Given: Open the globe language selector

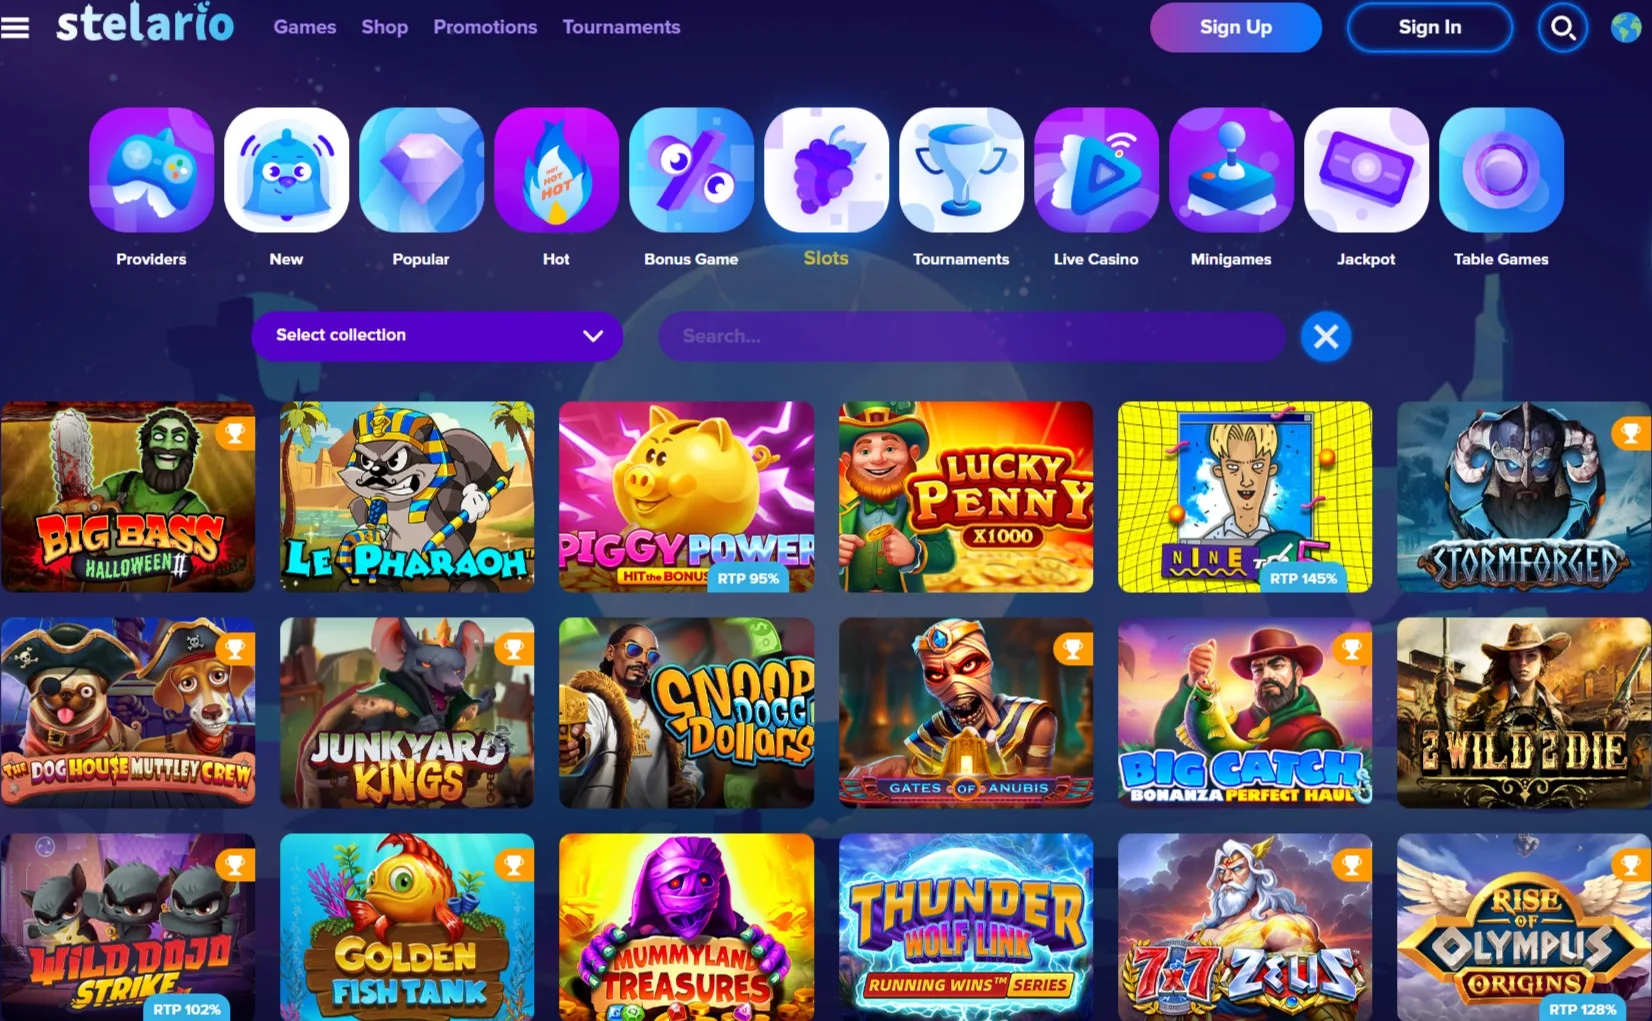Looking at the screenshot, I should pyautogui.click(x=1627, y=27).
